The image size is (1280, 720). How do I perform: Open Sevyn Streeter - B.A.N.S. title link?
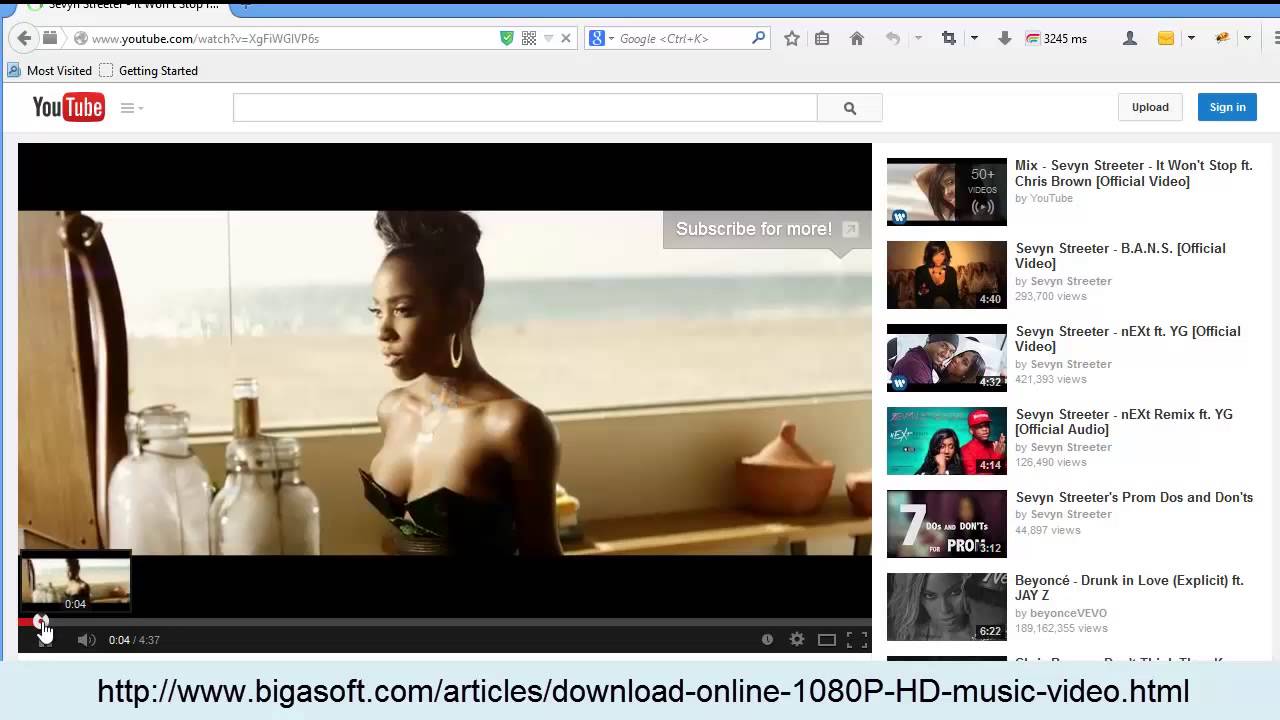pyautogui.click(x=1120, y=256)
